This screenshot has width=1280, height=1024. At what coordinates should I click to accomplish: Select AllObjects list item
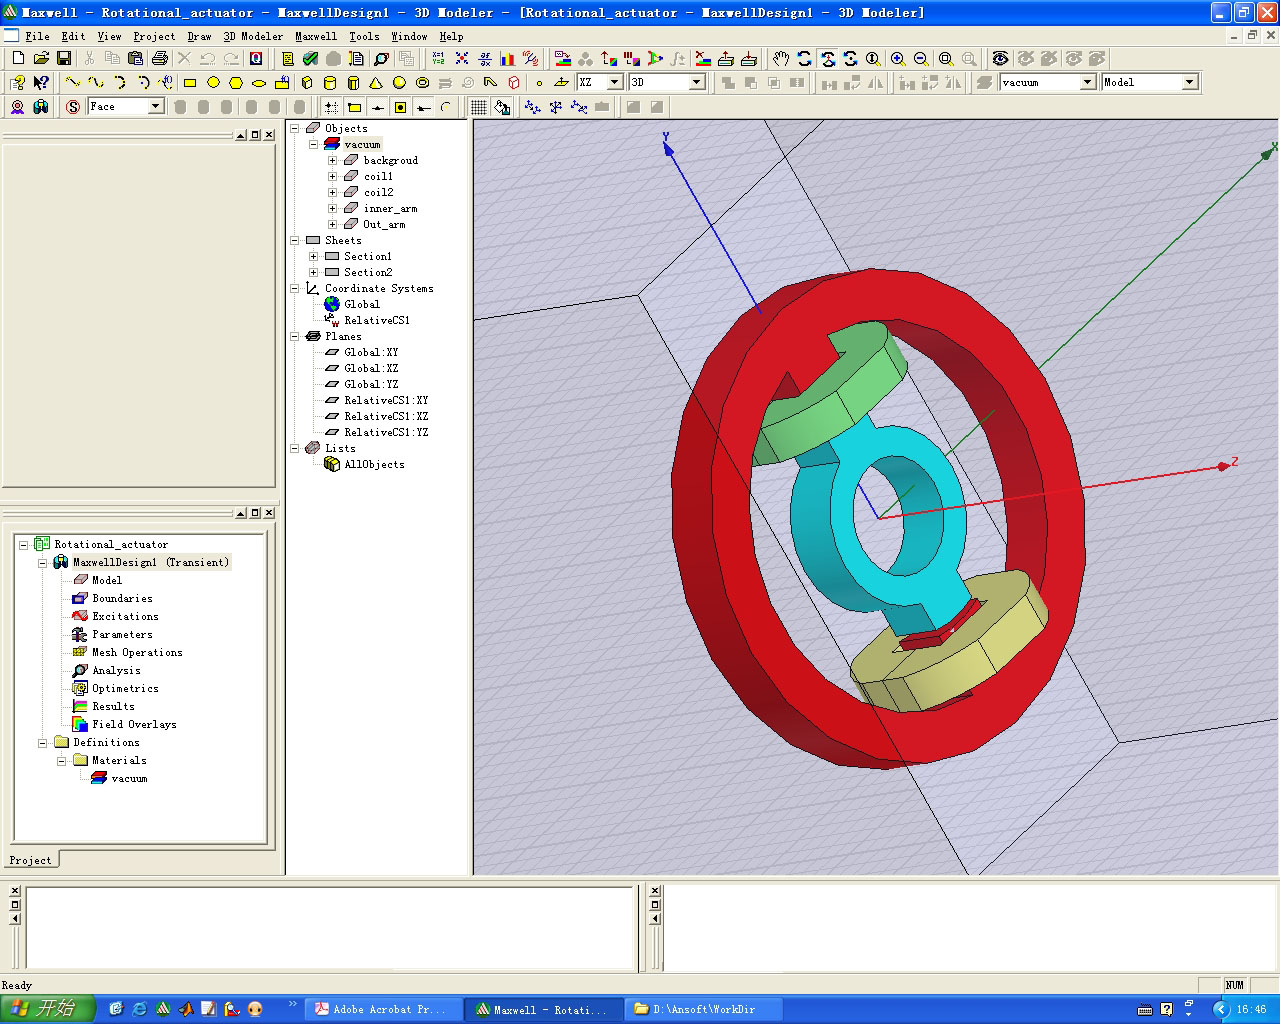[x=374, y=464]
